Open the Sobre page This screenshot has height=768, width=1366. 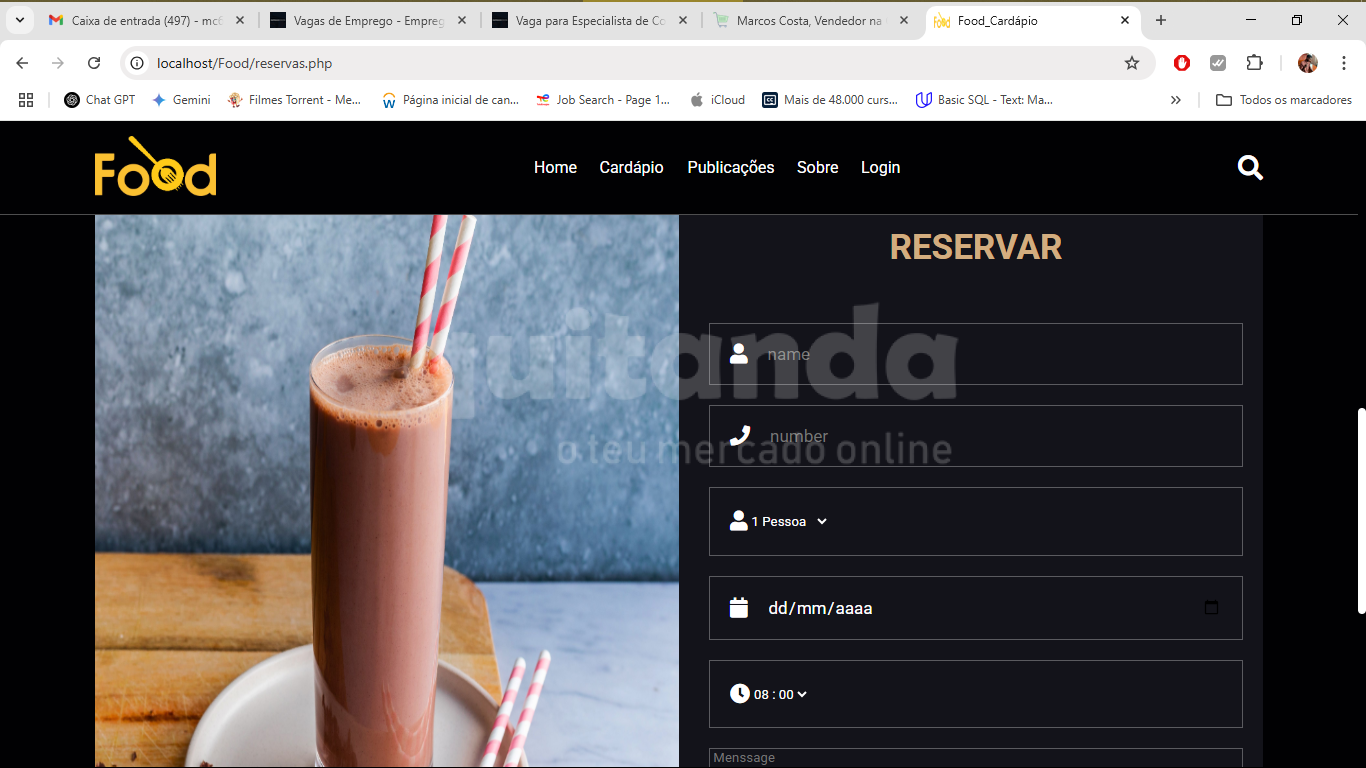[818, 167]
